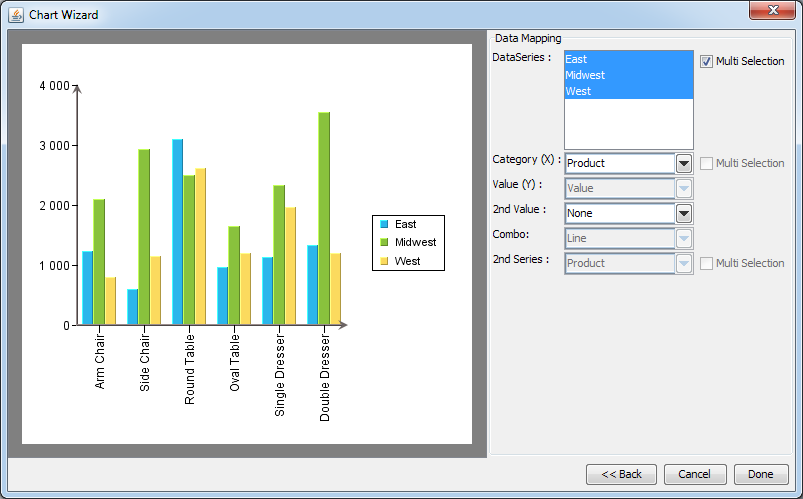Select Midwest in DataSeries list
Screen dimensions: 803x499
coord(628,75)
